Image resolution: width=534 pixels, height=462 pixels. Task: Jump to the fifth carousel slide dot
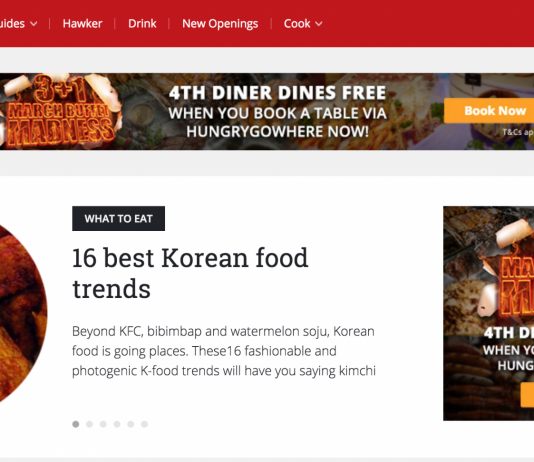[x=130, y=424]
